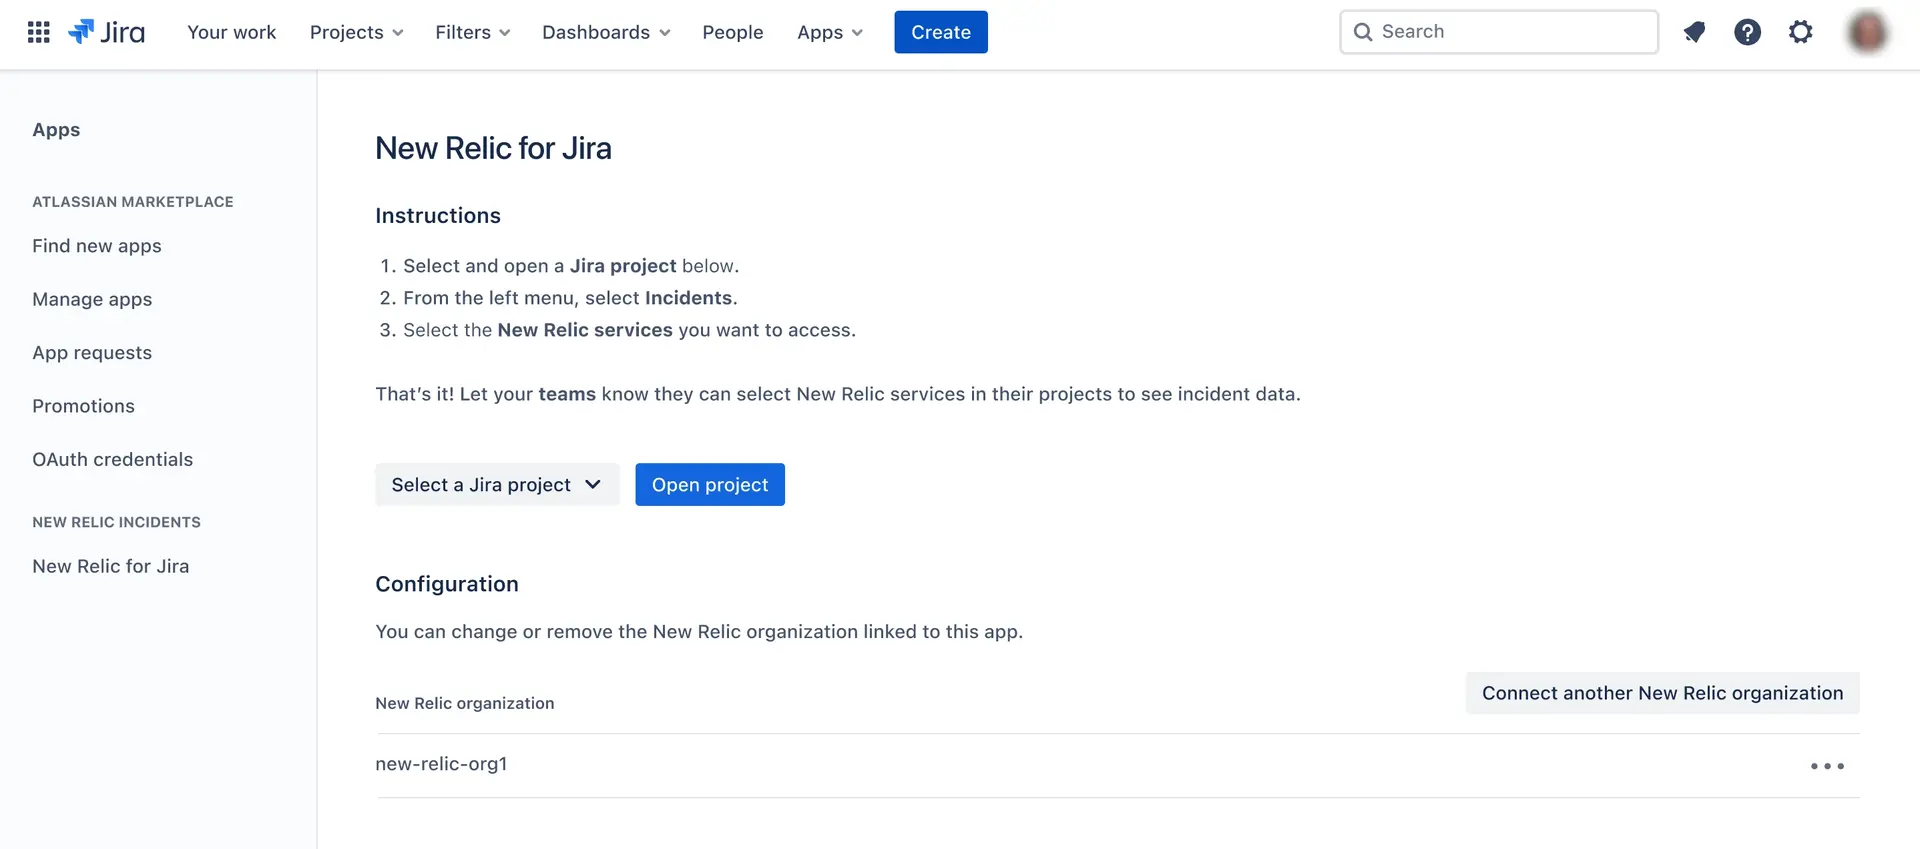Open the three-dot menu for new-relic-org1
The height and width of the screenshot is (849, 1920).
(1827, 766)
